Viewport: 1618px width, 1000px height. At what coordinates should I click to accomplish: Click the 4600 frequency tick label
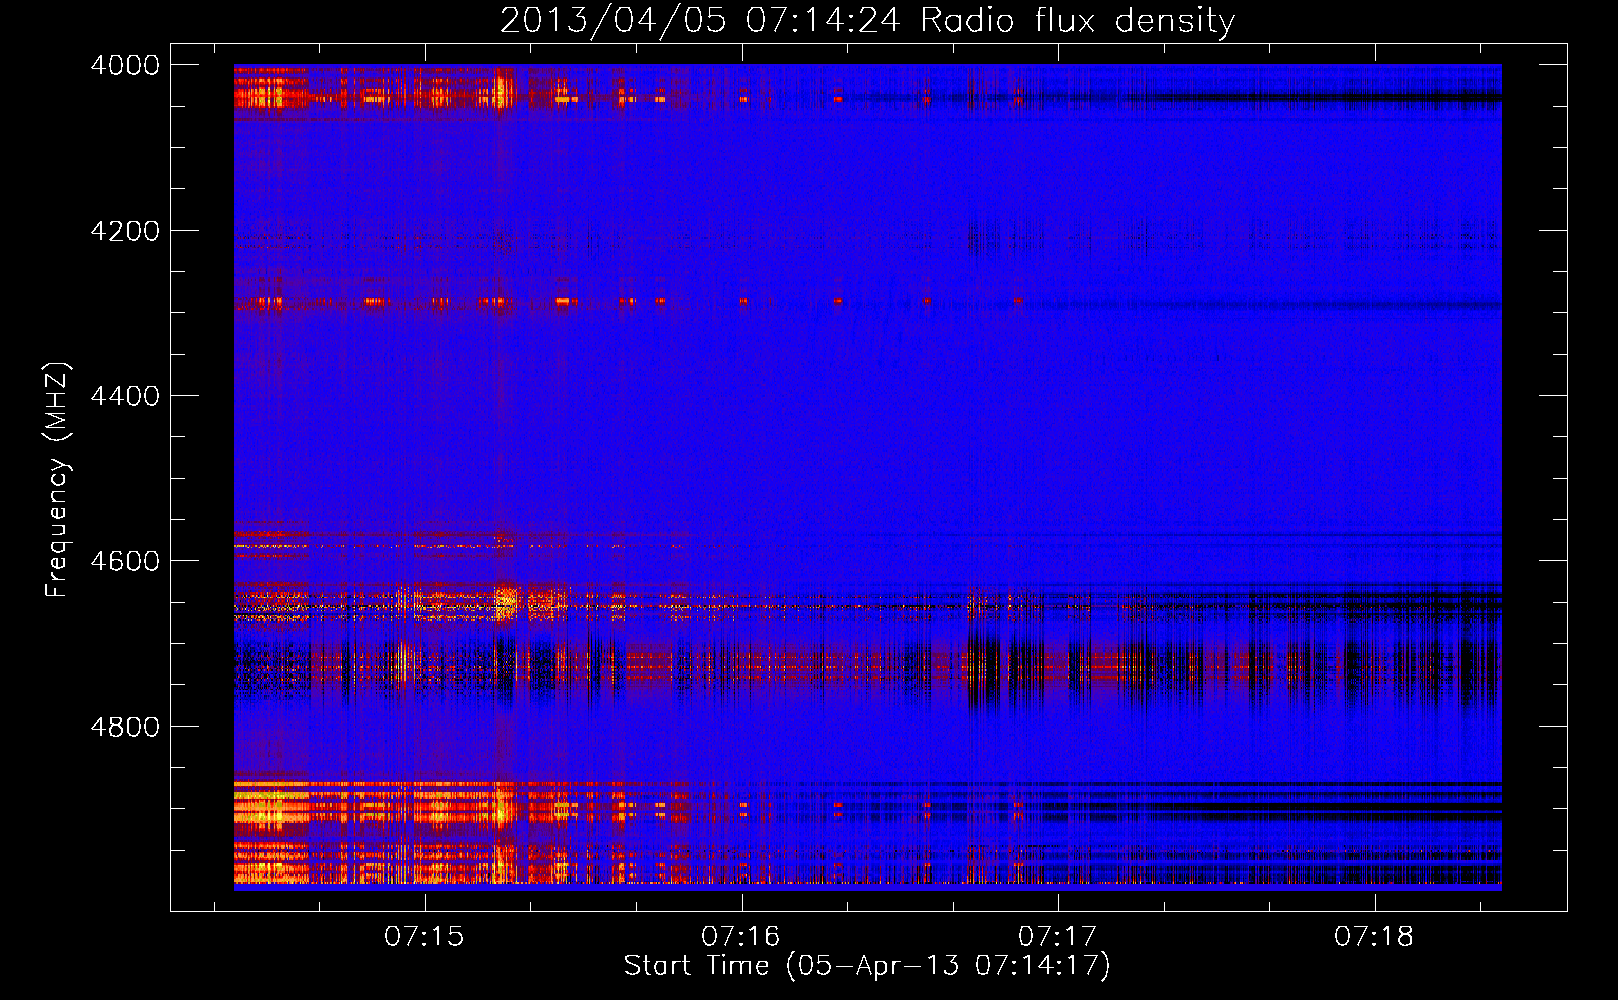tap(125, 561)
